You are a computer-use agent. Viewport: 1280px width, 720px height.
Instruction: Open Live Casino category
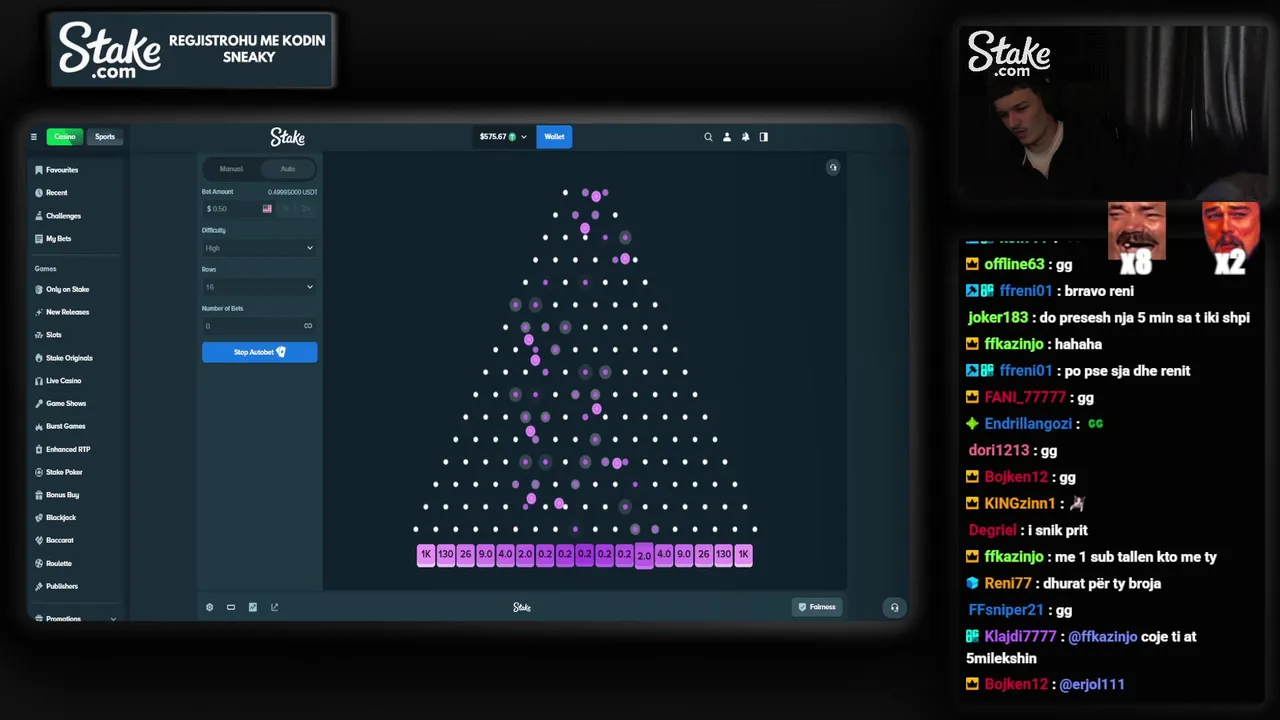(x=63, y=381)
